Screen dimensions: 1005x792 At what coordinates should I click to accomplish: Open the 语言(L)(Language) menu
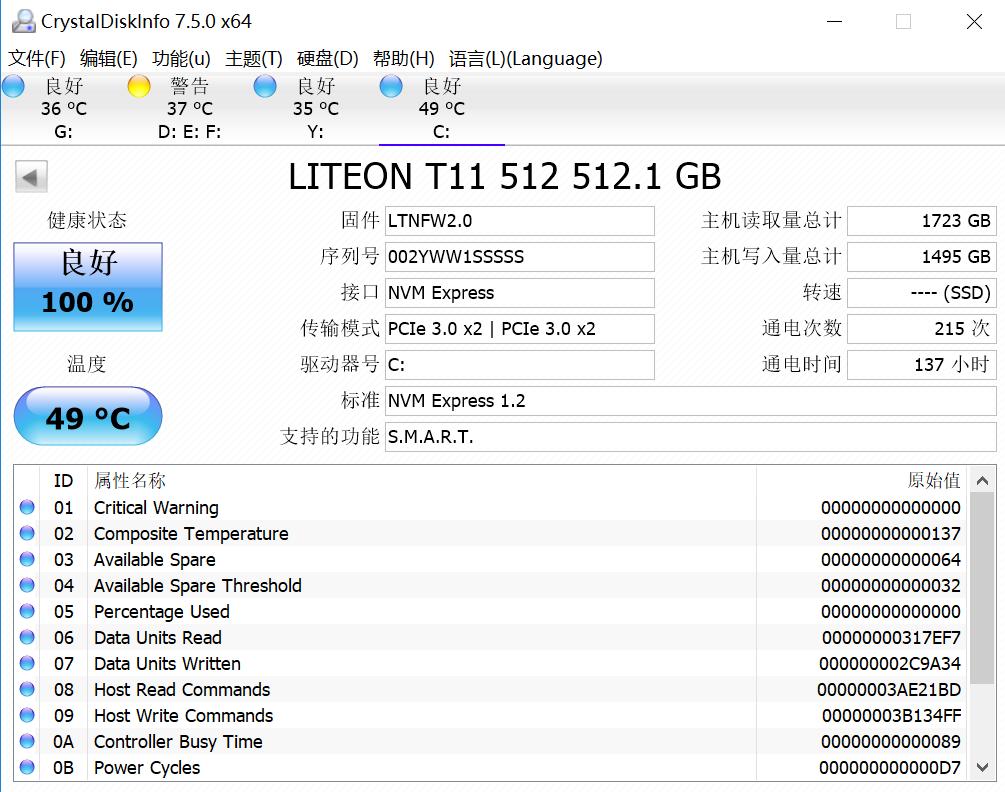(526, 58)
